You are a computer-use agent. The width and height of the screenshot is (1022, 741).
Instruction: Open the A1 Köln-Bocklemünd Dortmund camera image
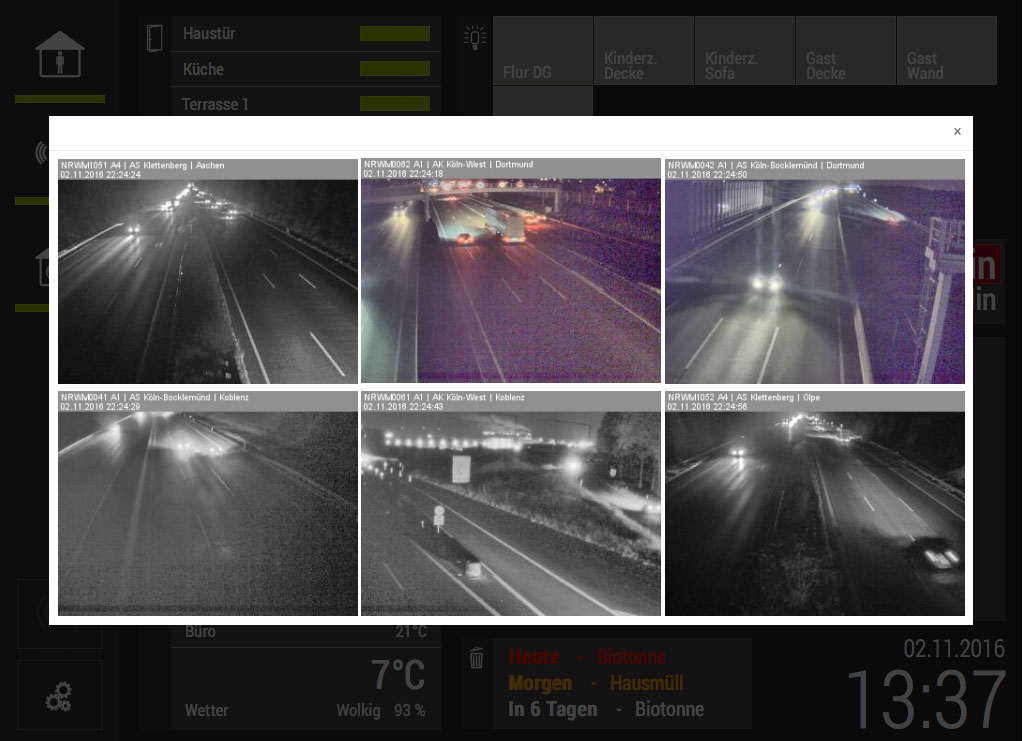[x=815, y=271]
